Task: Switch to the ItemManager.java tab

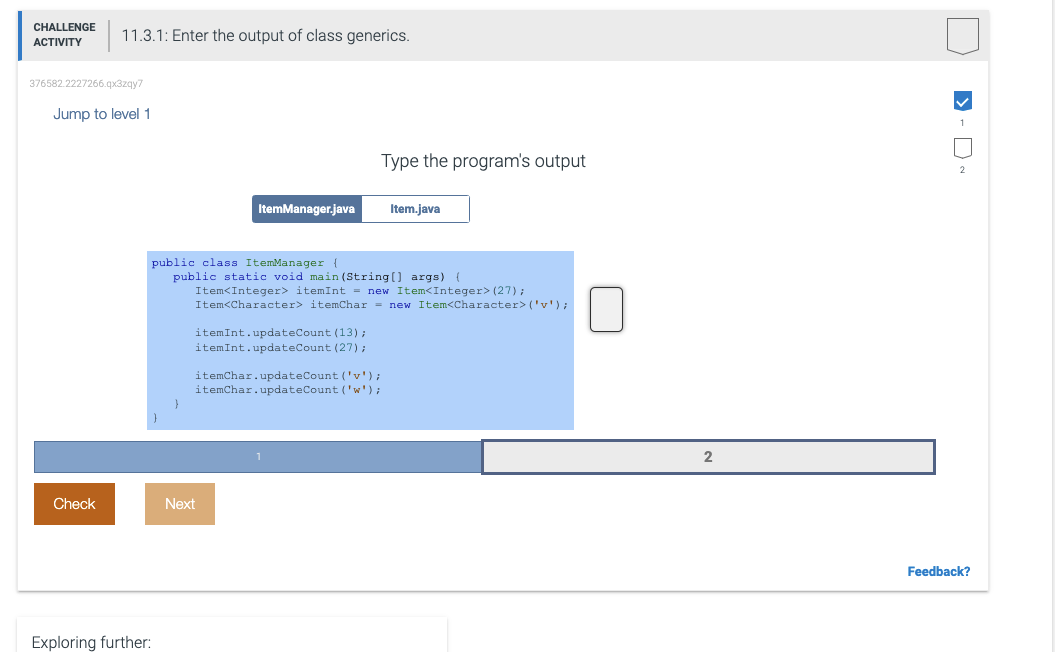Action: [x=307, y=208]
